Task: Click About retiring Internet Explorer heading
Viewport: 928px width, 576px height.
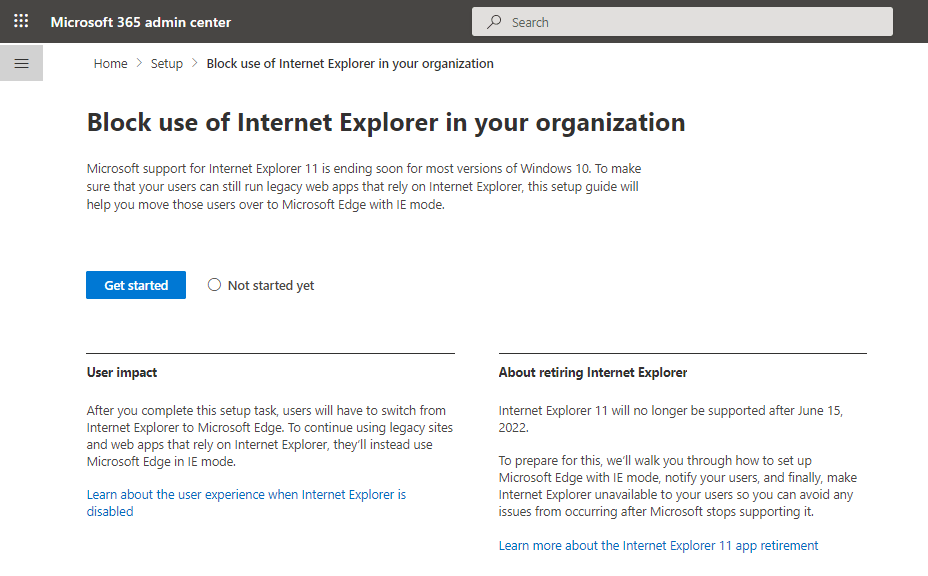Action: point(592,372)
